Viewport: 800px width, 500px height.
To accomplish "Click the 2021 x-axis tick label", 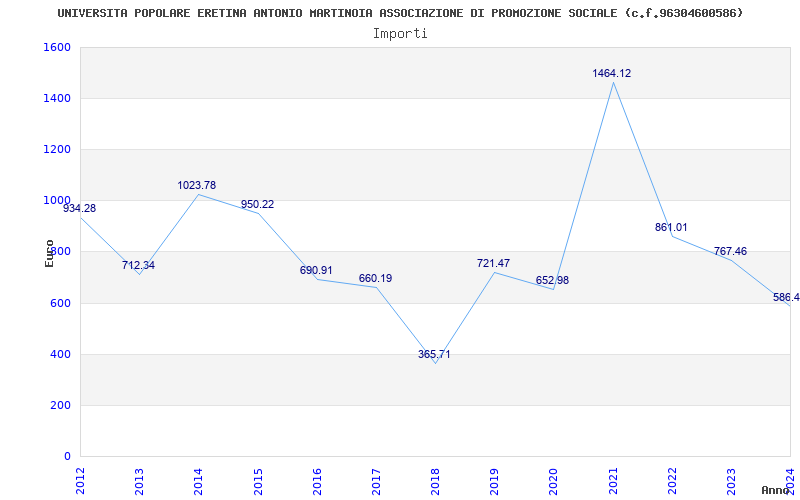I will [x=613, y=481].
